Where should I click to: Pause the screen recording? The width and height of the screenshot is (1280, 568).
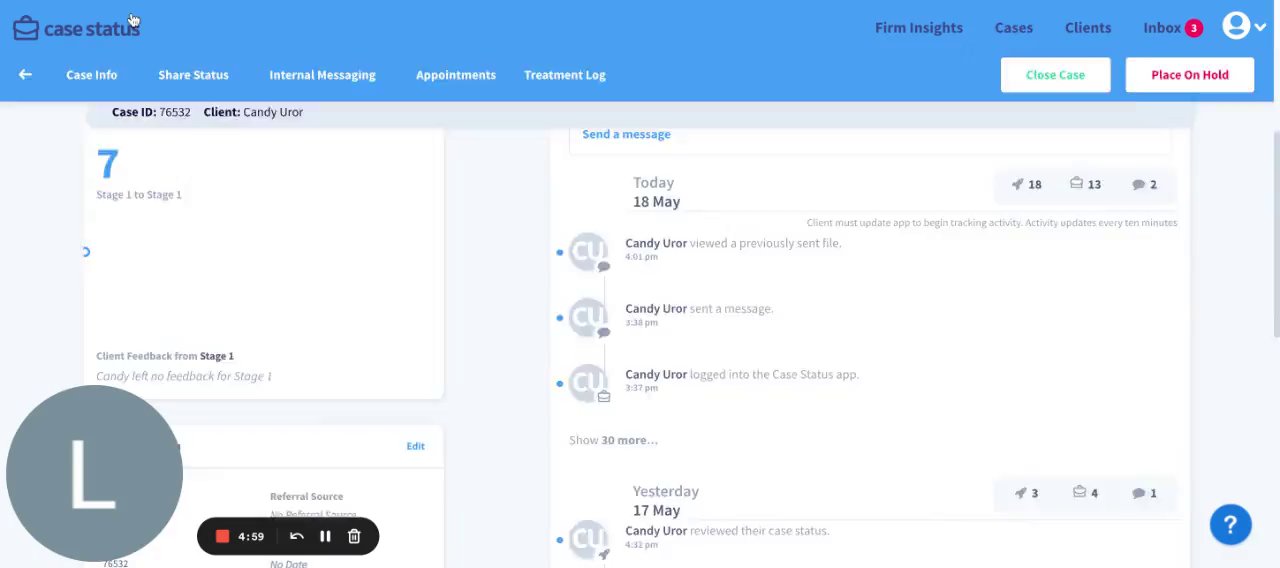click(325, 537)
